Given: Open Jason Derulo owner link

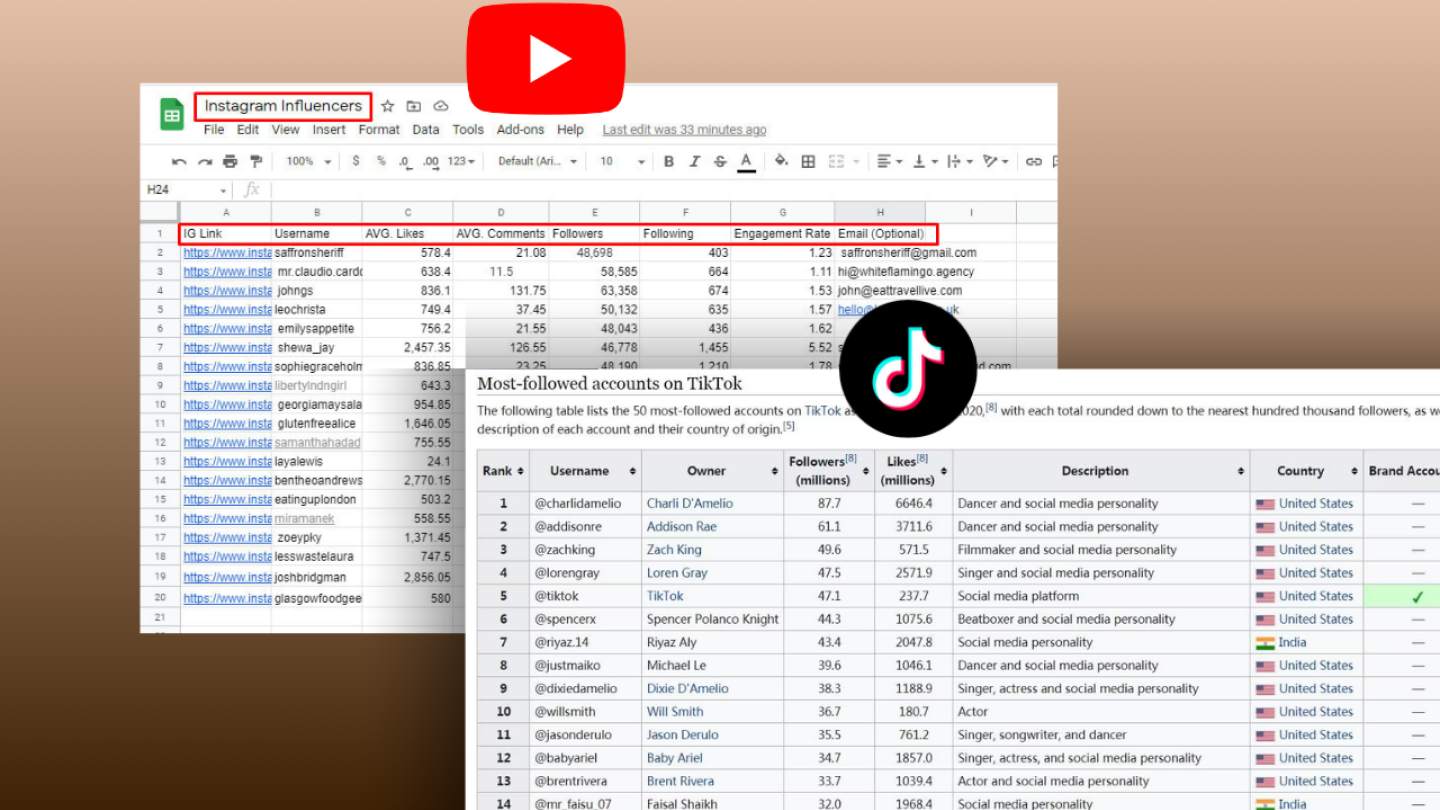Looking at the screenshot, I should [x=682, y=734].
